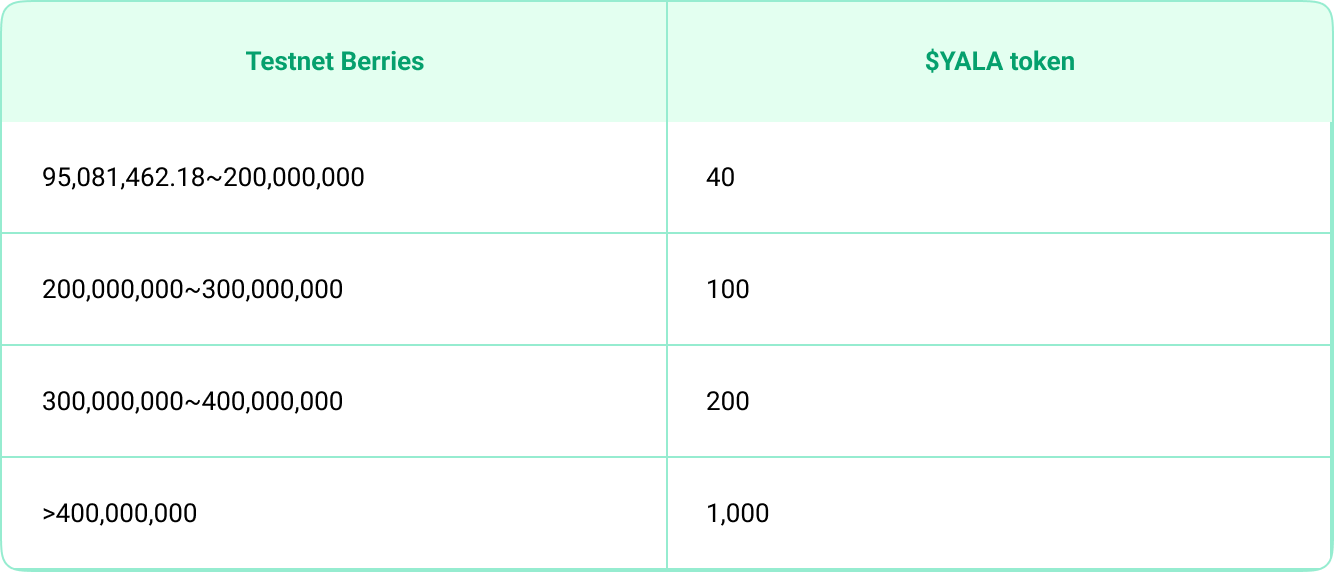This screenshot has width=1334, height=572.
Task: Select the >400,000,000 range cell
Action: pyautogui.click(x=334, y=514)
